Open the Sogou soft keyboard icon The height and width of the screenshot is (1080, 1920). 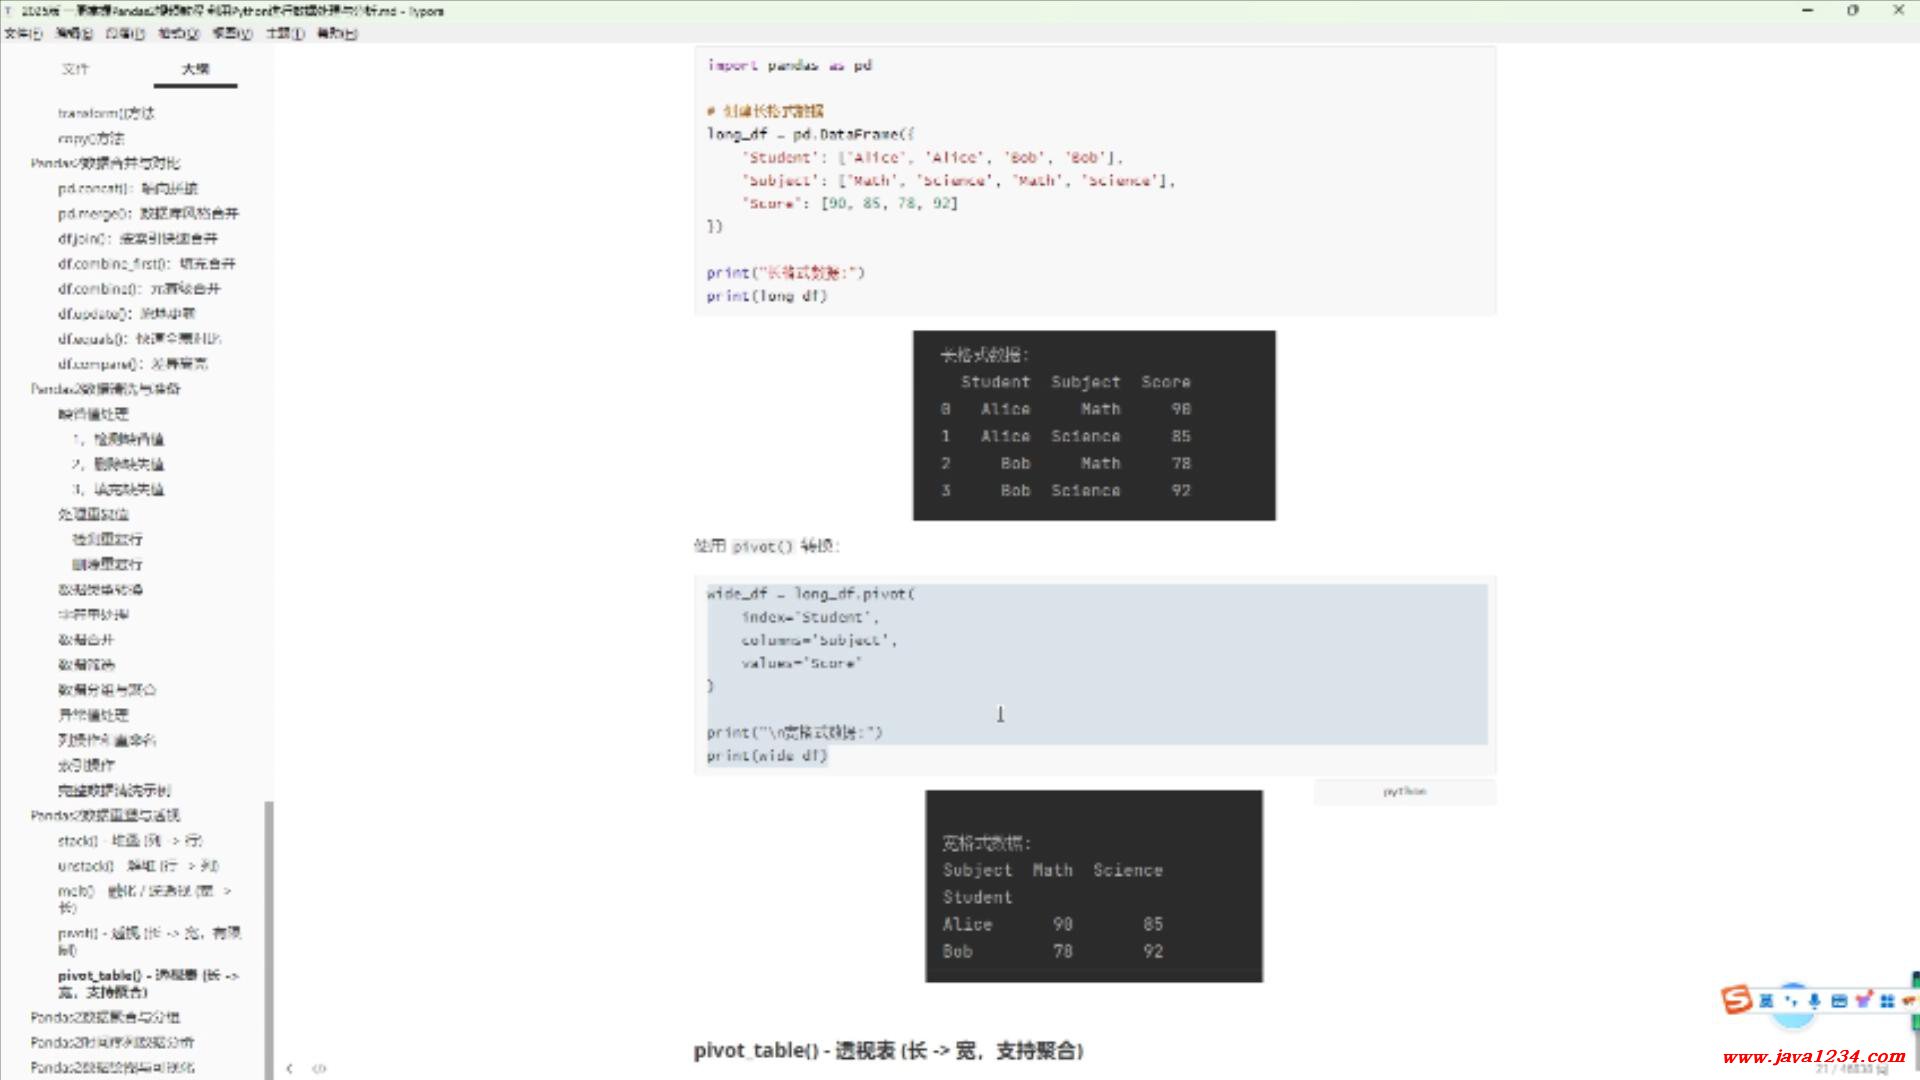click(x=1838, y=1000)
